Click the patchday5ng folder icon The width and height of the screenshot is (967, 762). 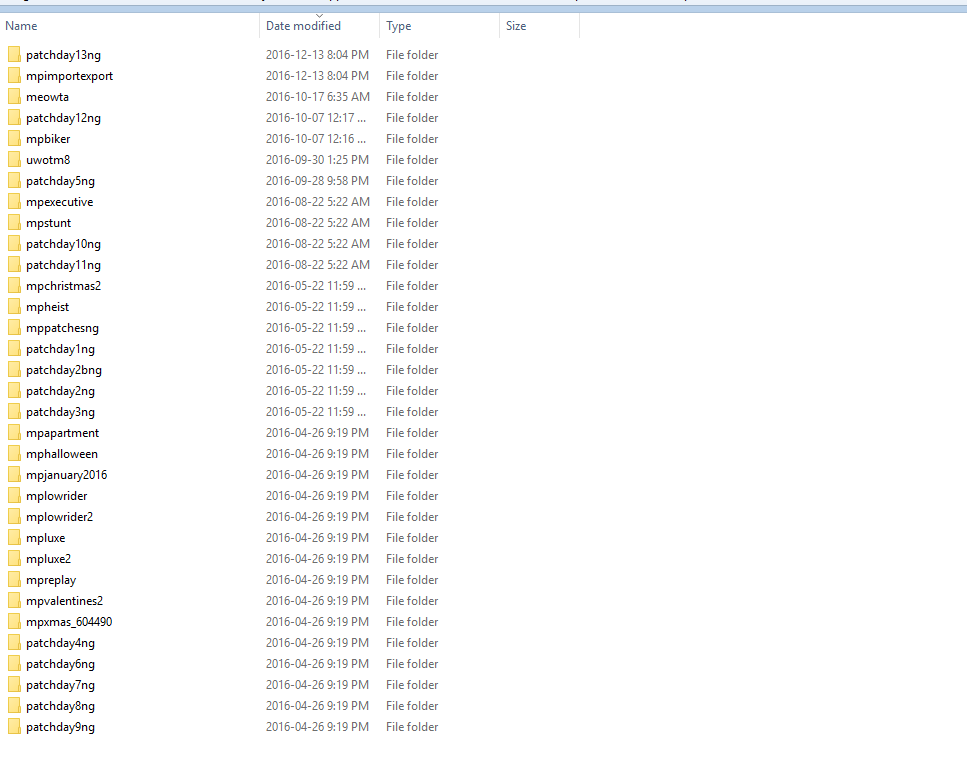[14, 181]
